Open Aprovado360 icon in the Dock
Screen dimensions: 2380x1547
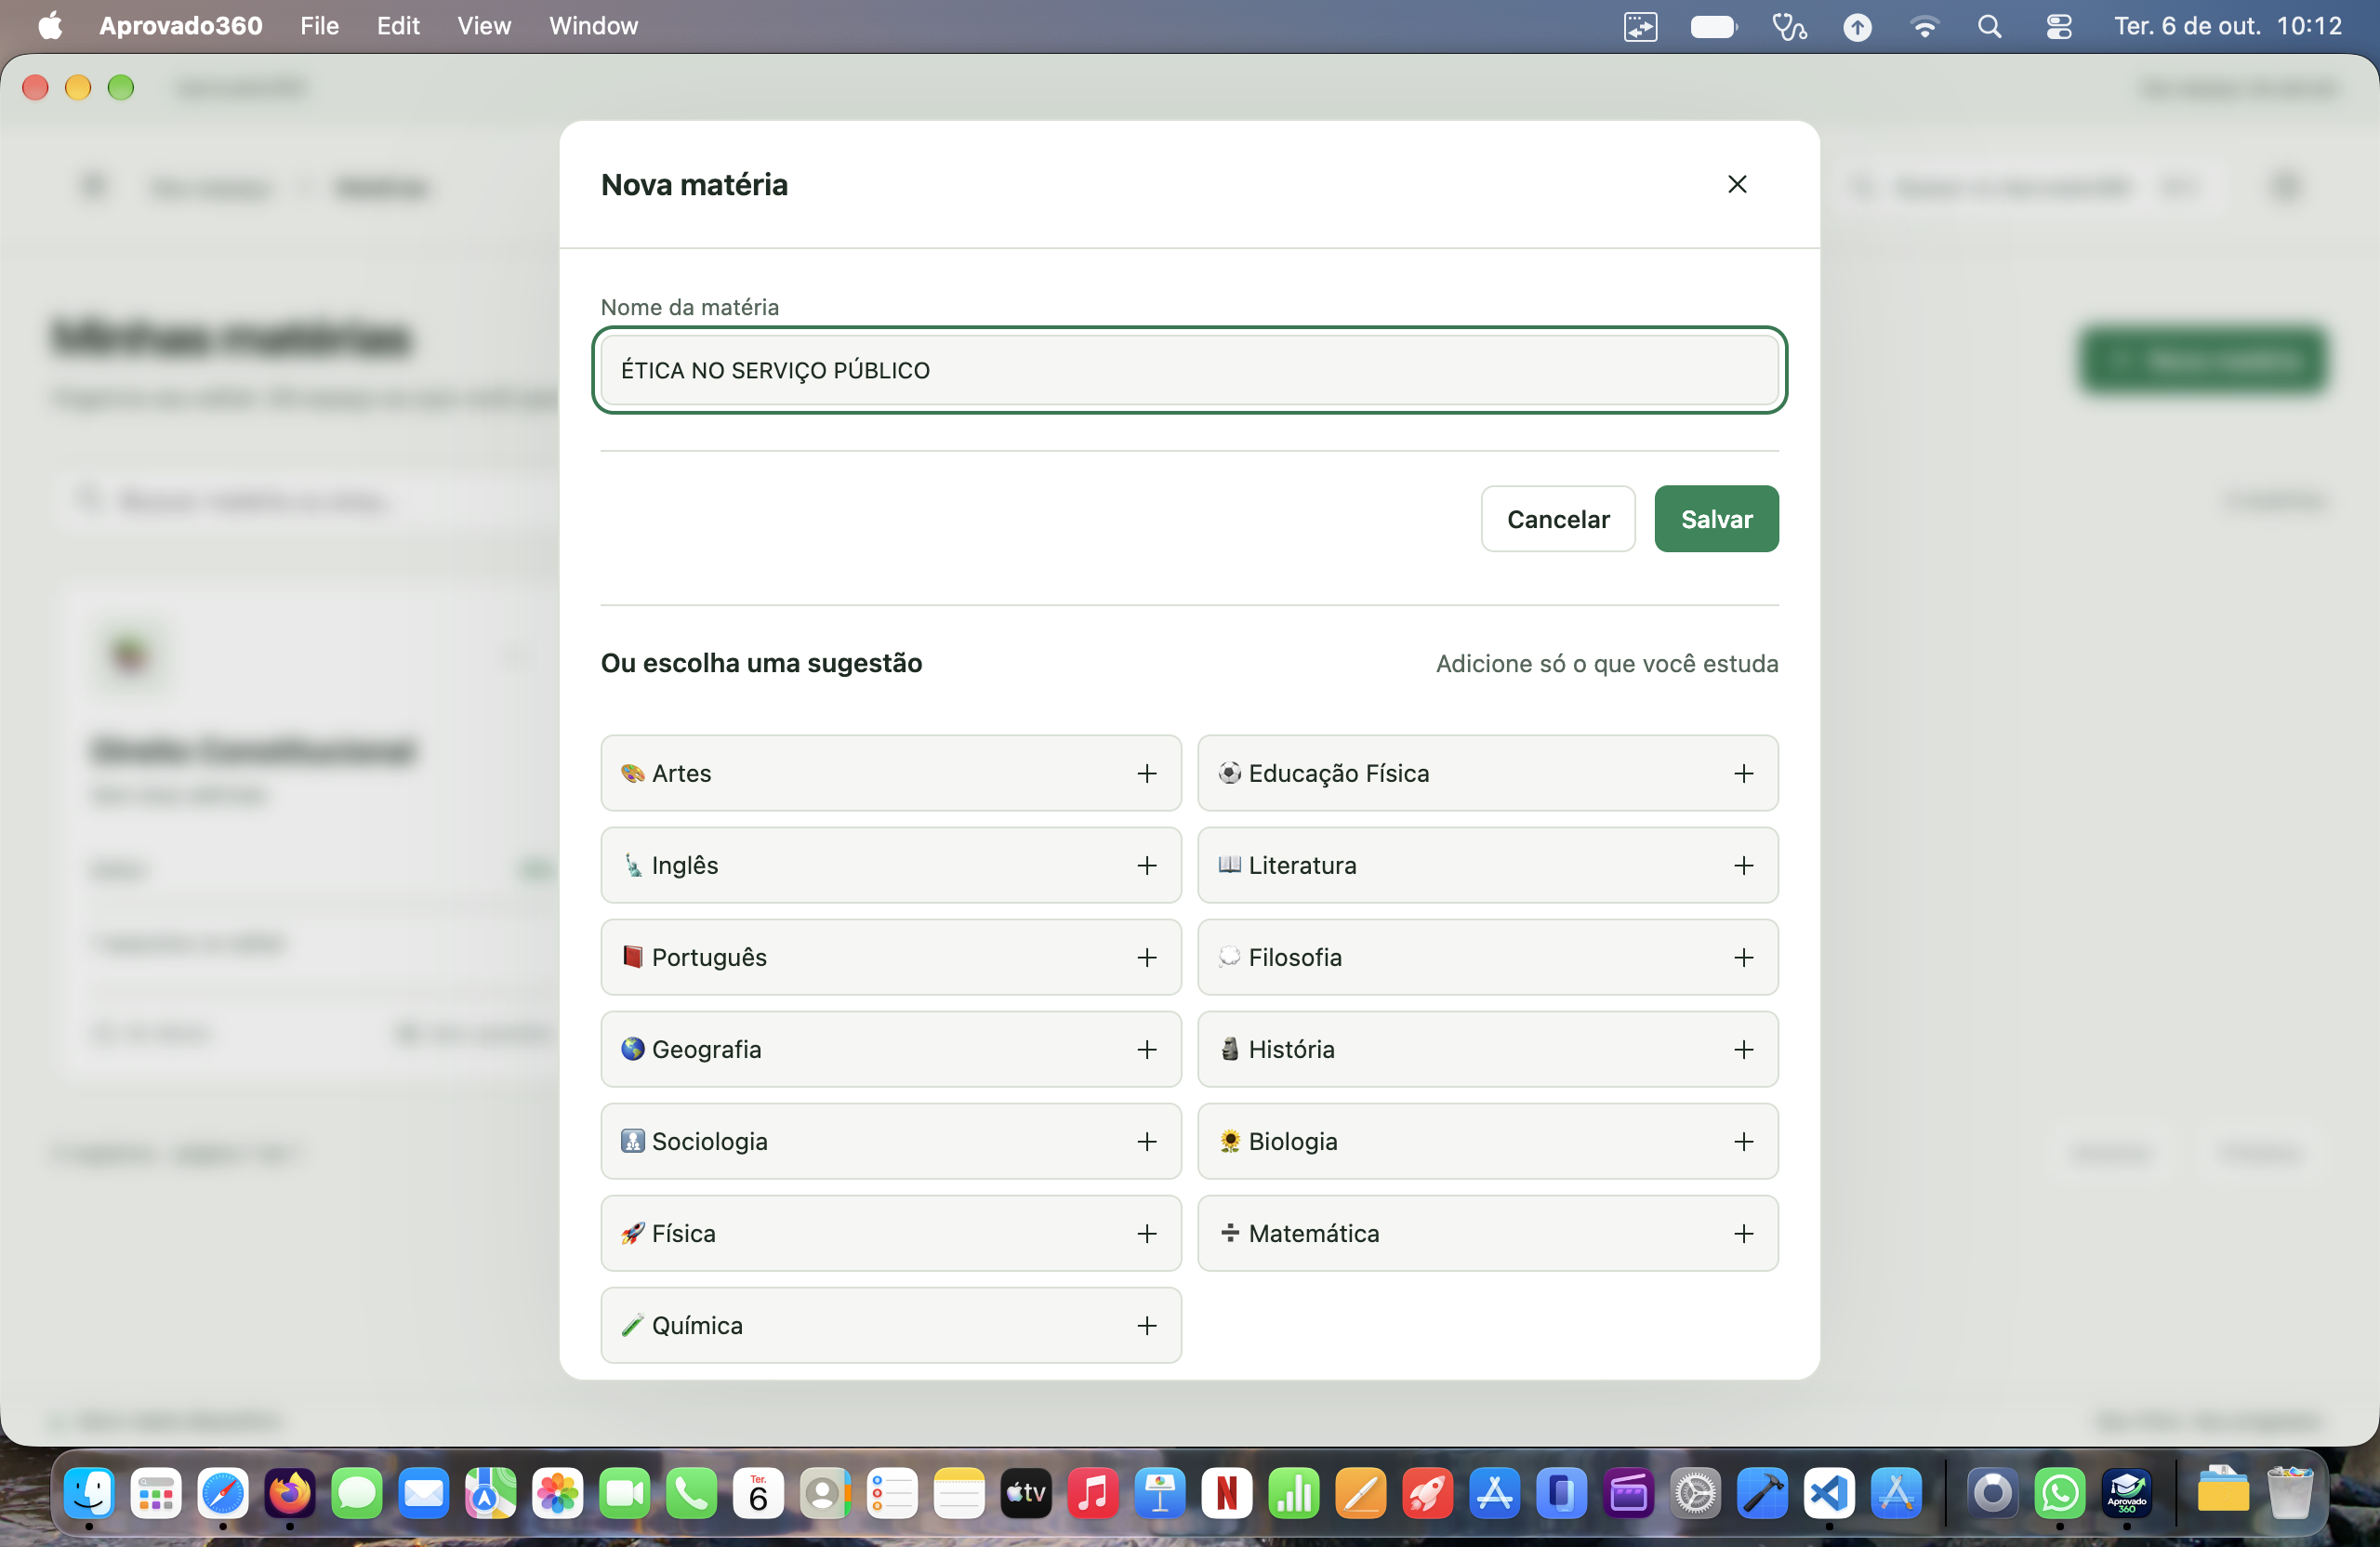tap(2127, 1493)
